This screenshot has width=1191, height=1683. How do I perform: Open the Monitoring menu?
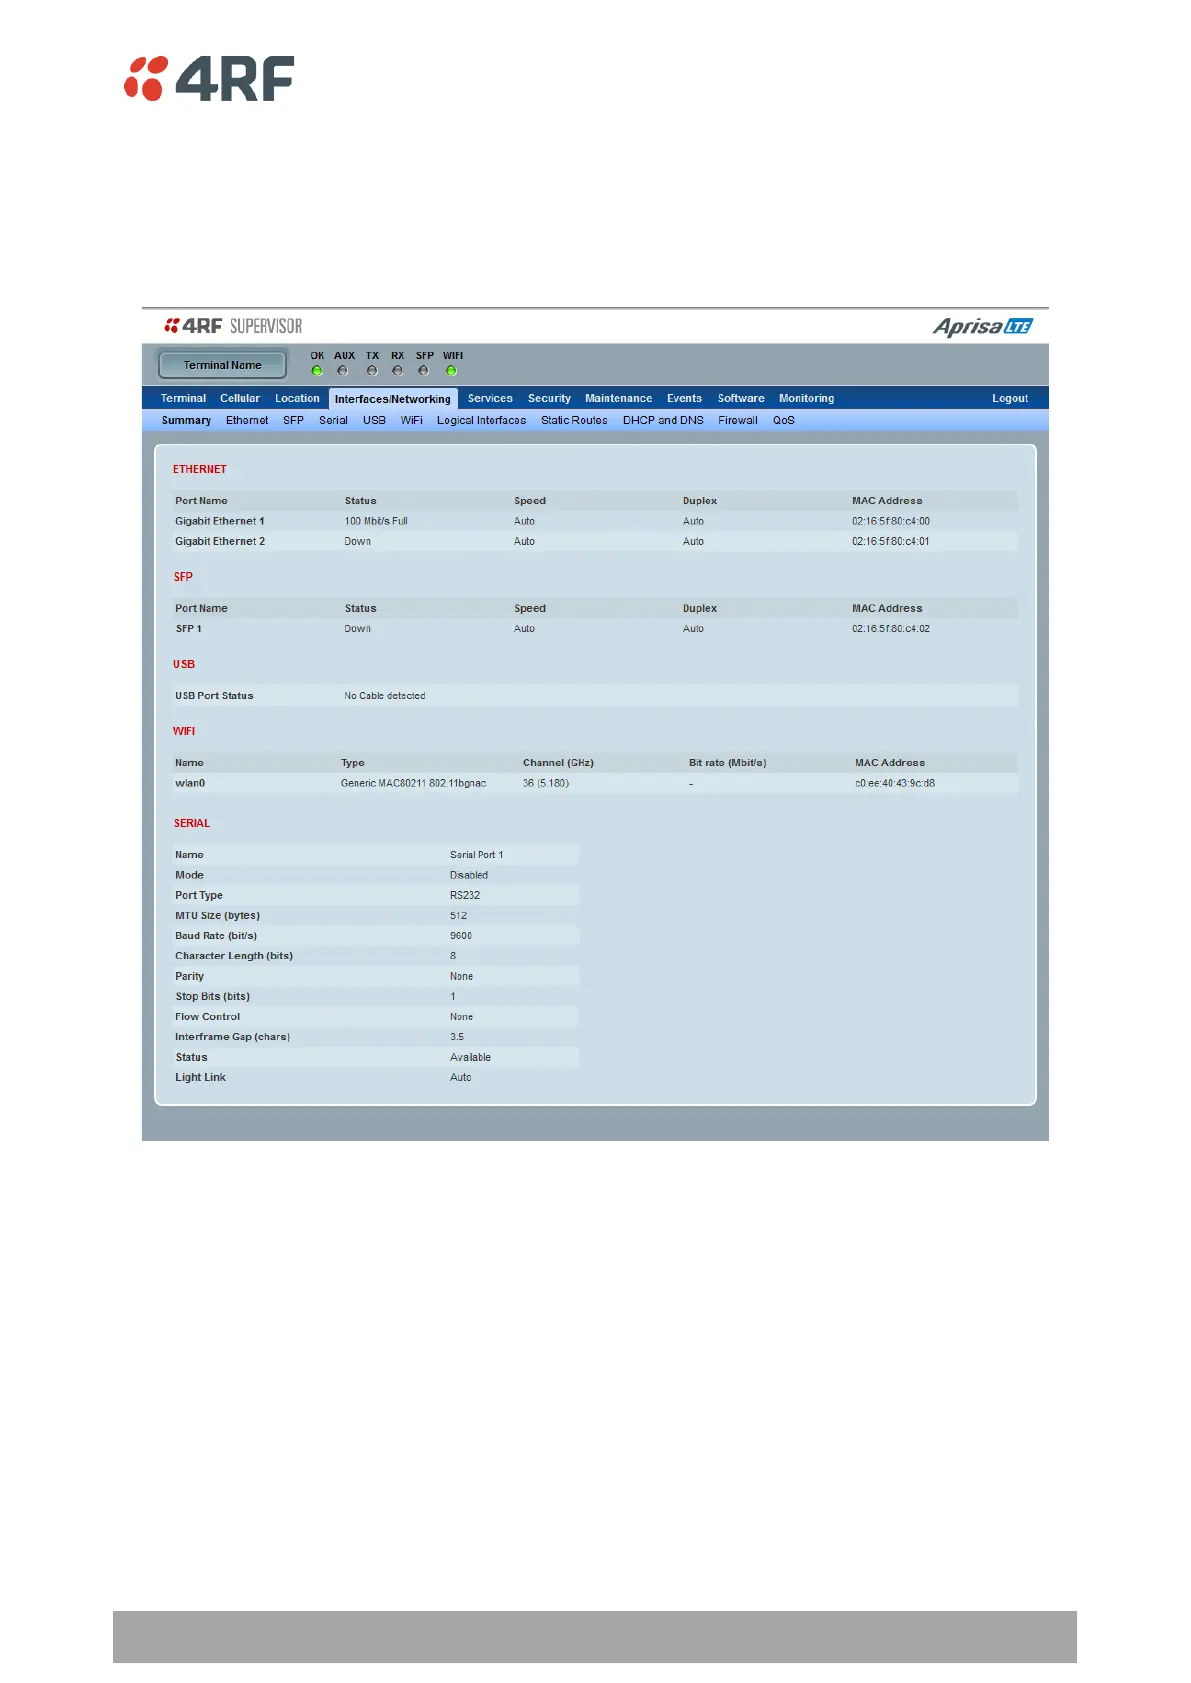tap(806, 398)
